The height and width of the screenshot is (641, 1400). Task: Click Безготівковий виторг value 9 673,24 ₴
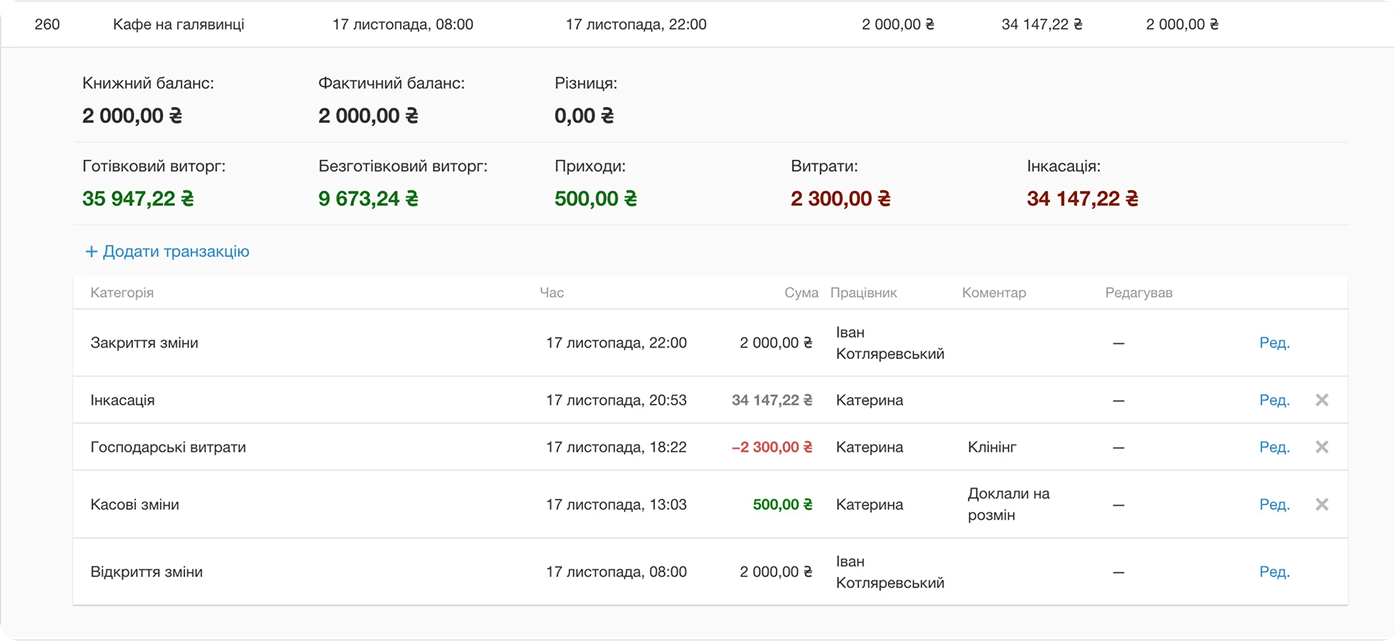click(368, 199)
